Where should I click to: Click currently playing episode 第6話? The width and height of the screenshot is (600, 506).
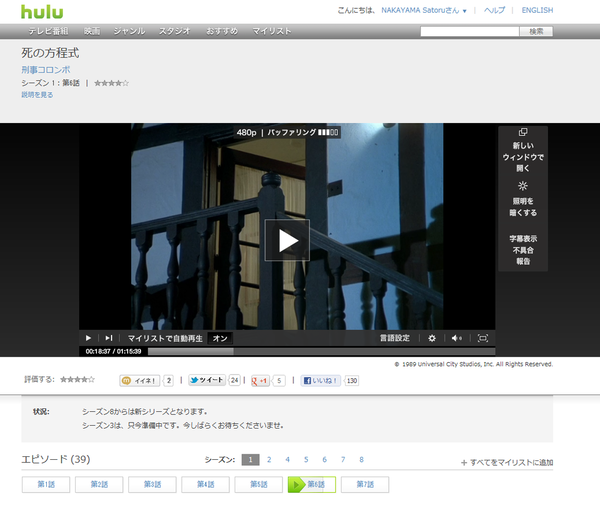[x=312, y=484]
